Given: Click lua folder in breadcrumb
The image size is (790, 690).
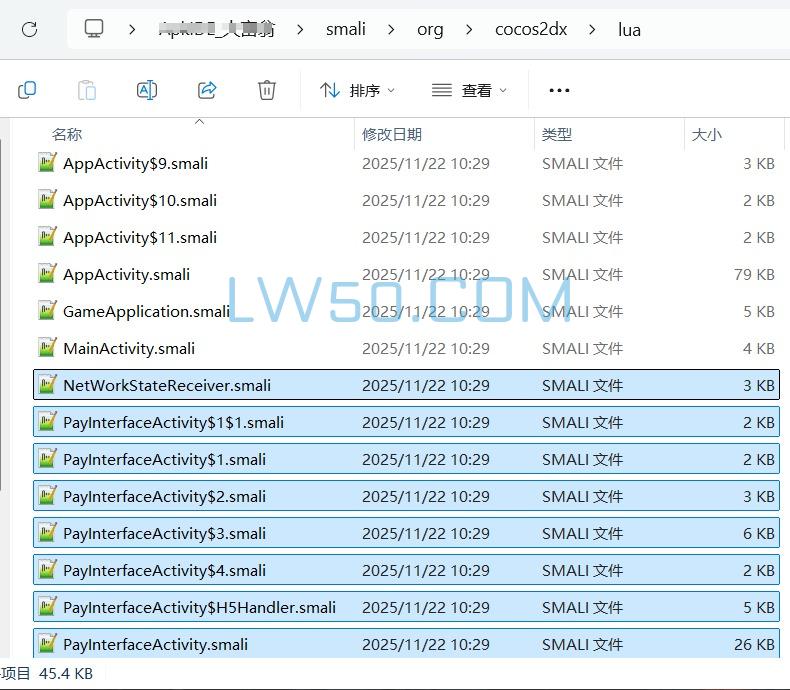Looking at the screenshot, I should pos(629,30).
